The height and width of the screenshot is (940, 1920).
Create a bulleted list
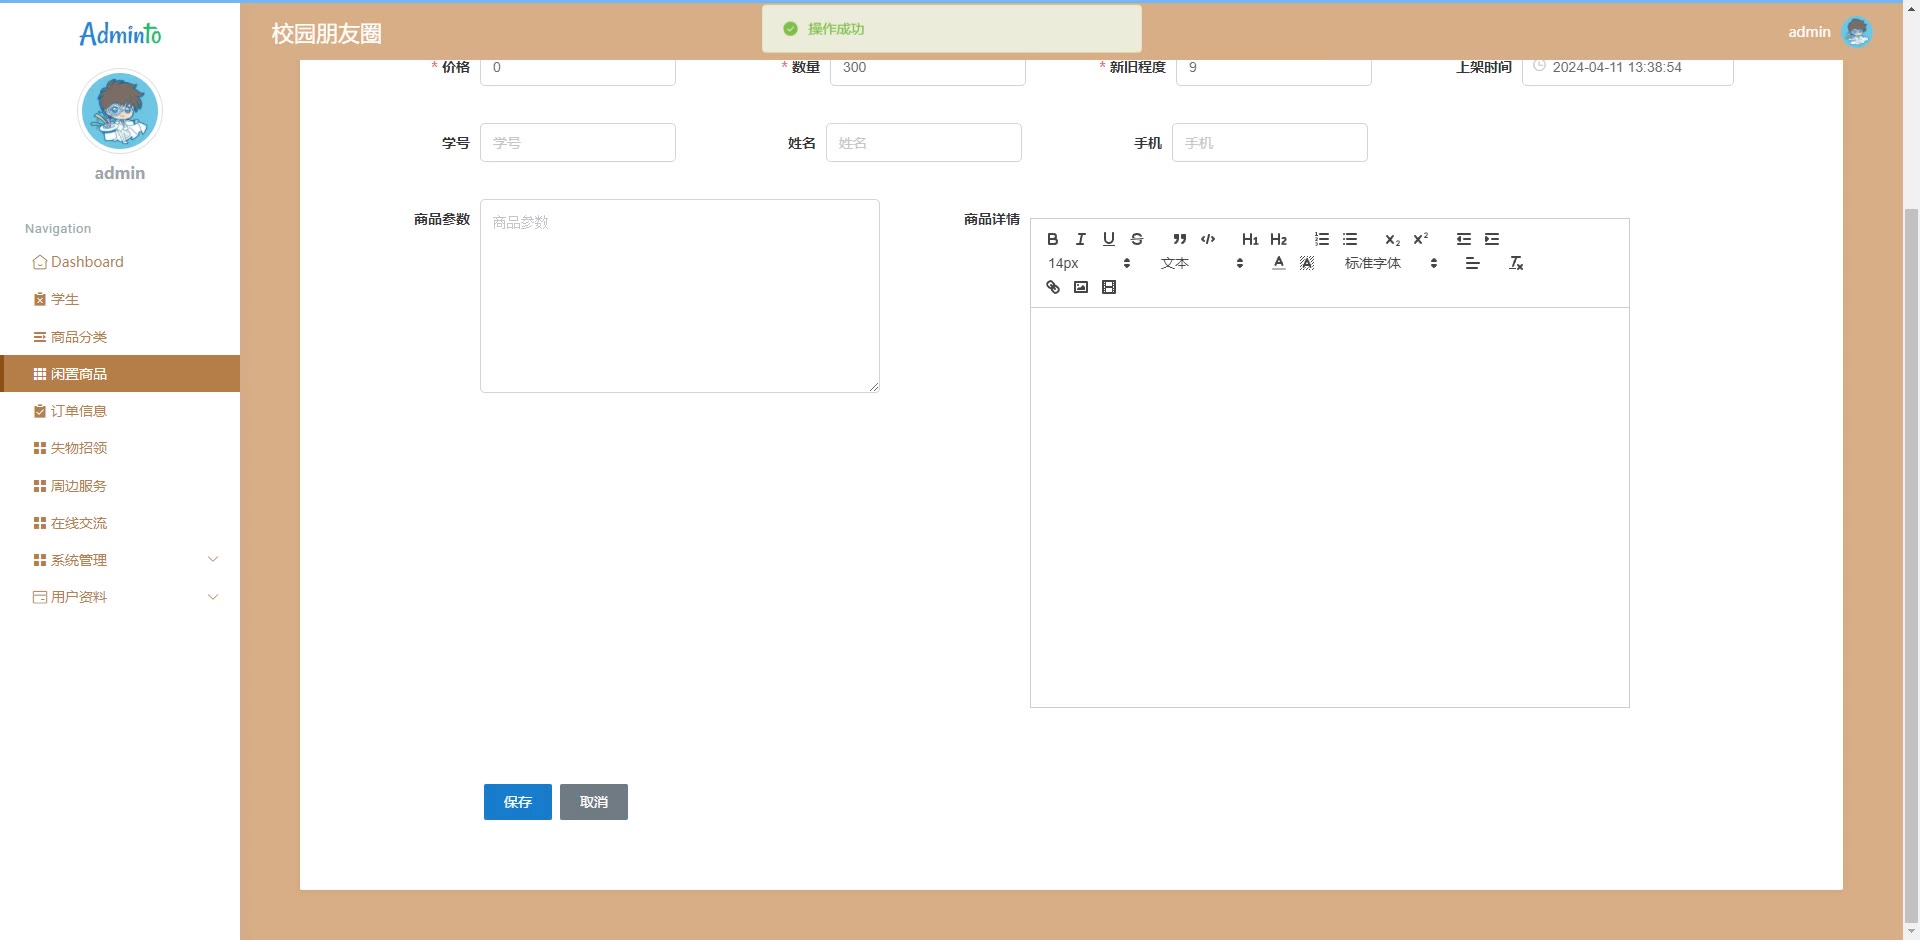[x=1350, y=239]
